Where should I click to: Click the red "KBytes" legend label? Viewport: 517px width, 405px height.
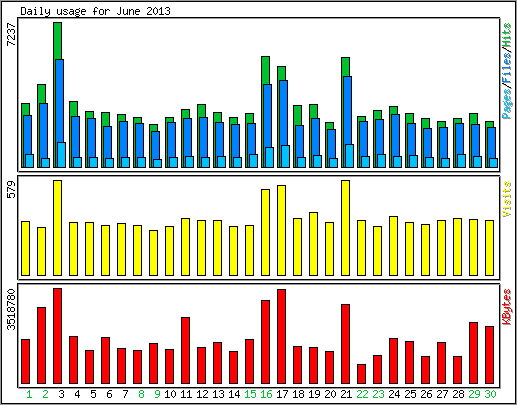point(507,307)
